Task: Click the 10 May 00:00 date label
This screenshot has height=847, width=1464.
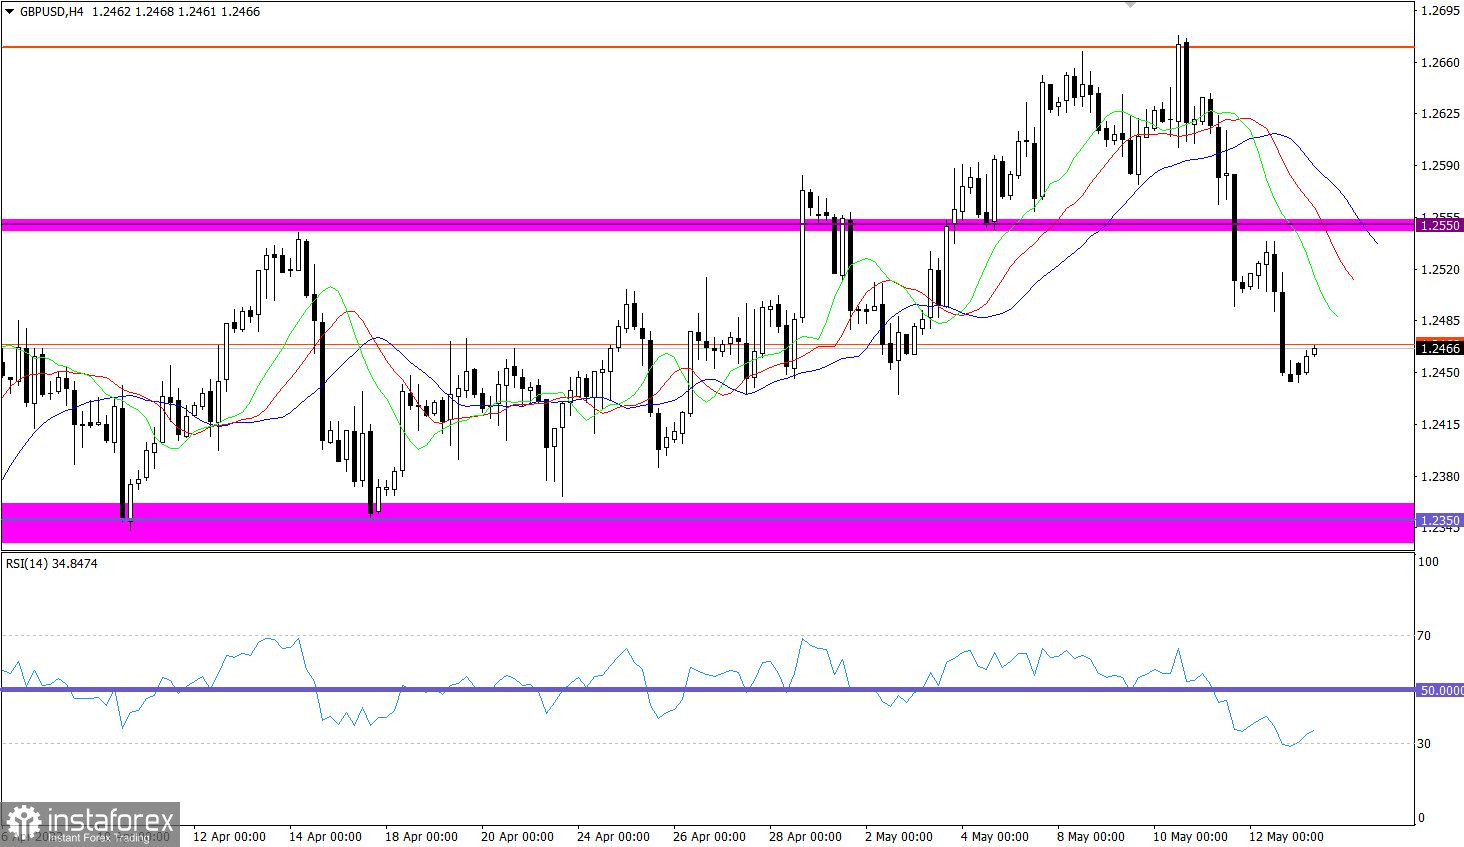Action: 1190,837
